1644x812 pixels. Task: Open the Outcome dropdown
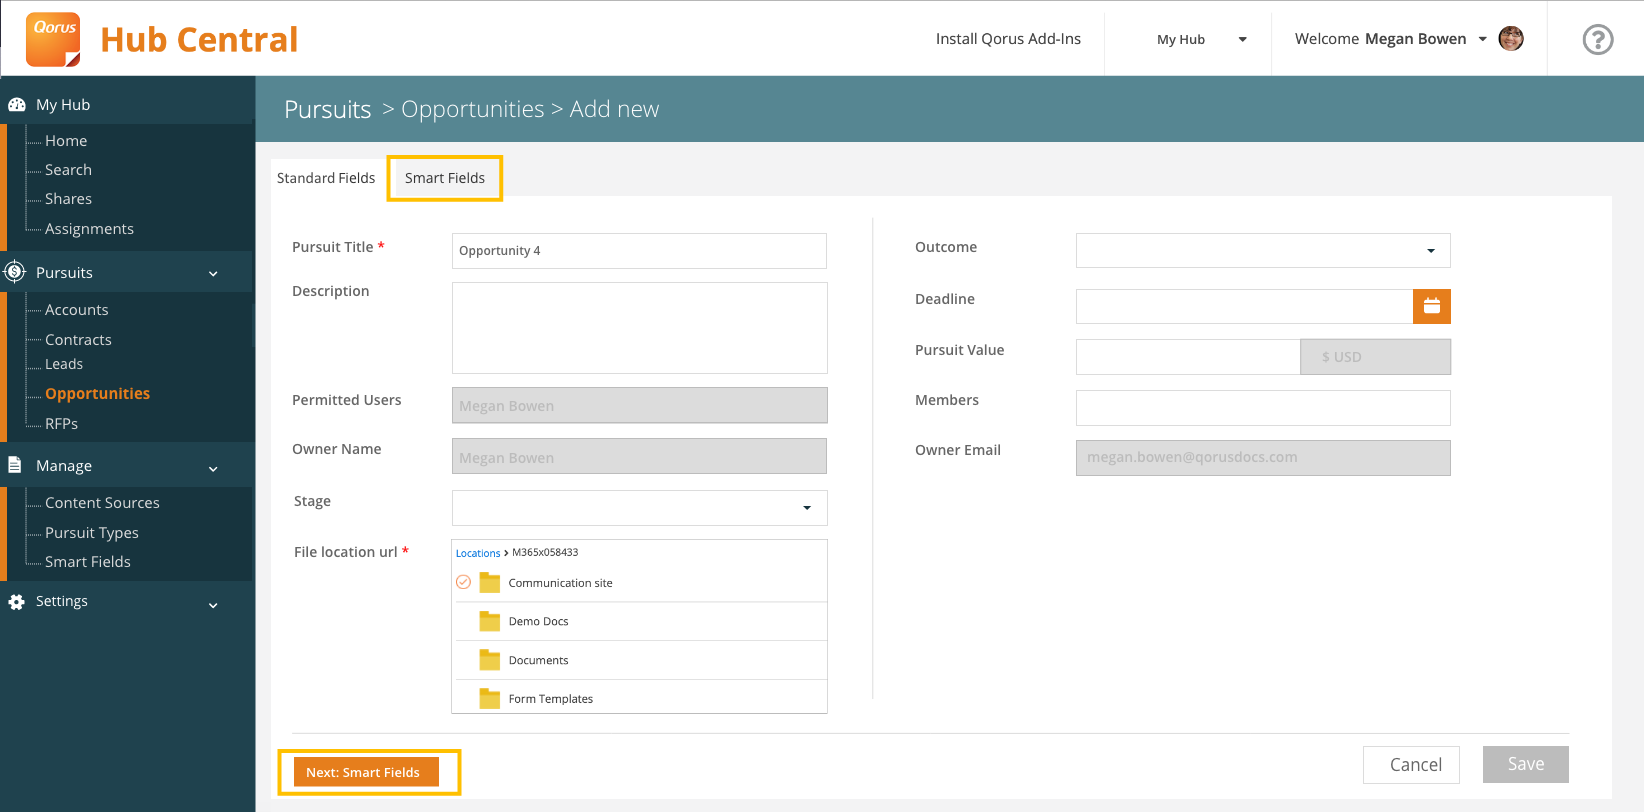coord(1263,251)
